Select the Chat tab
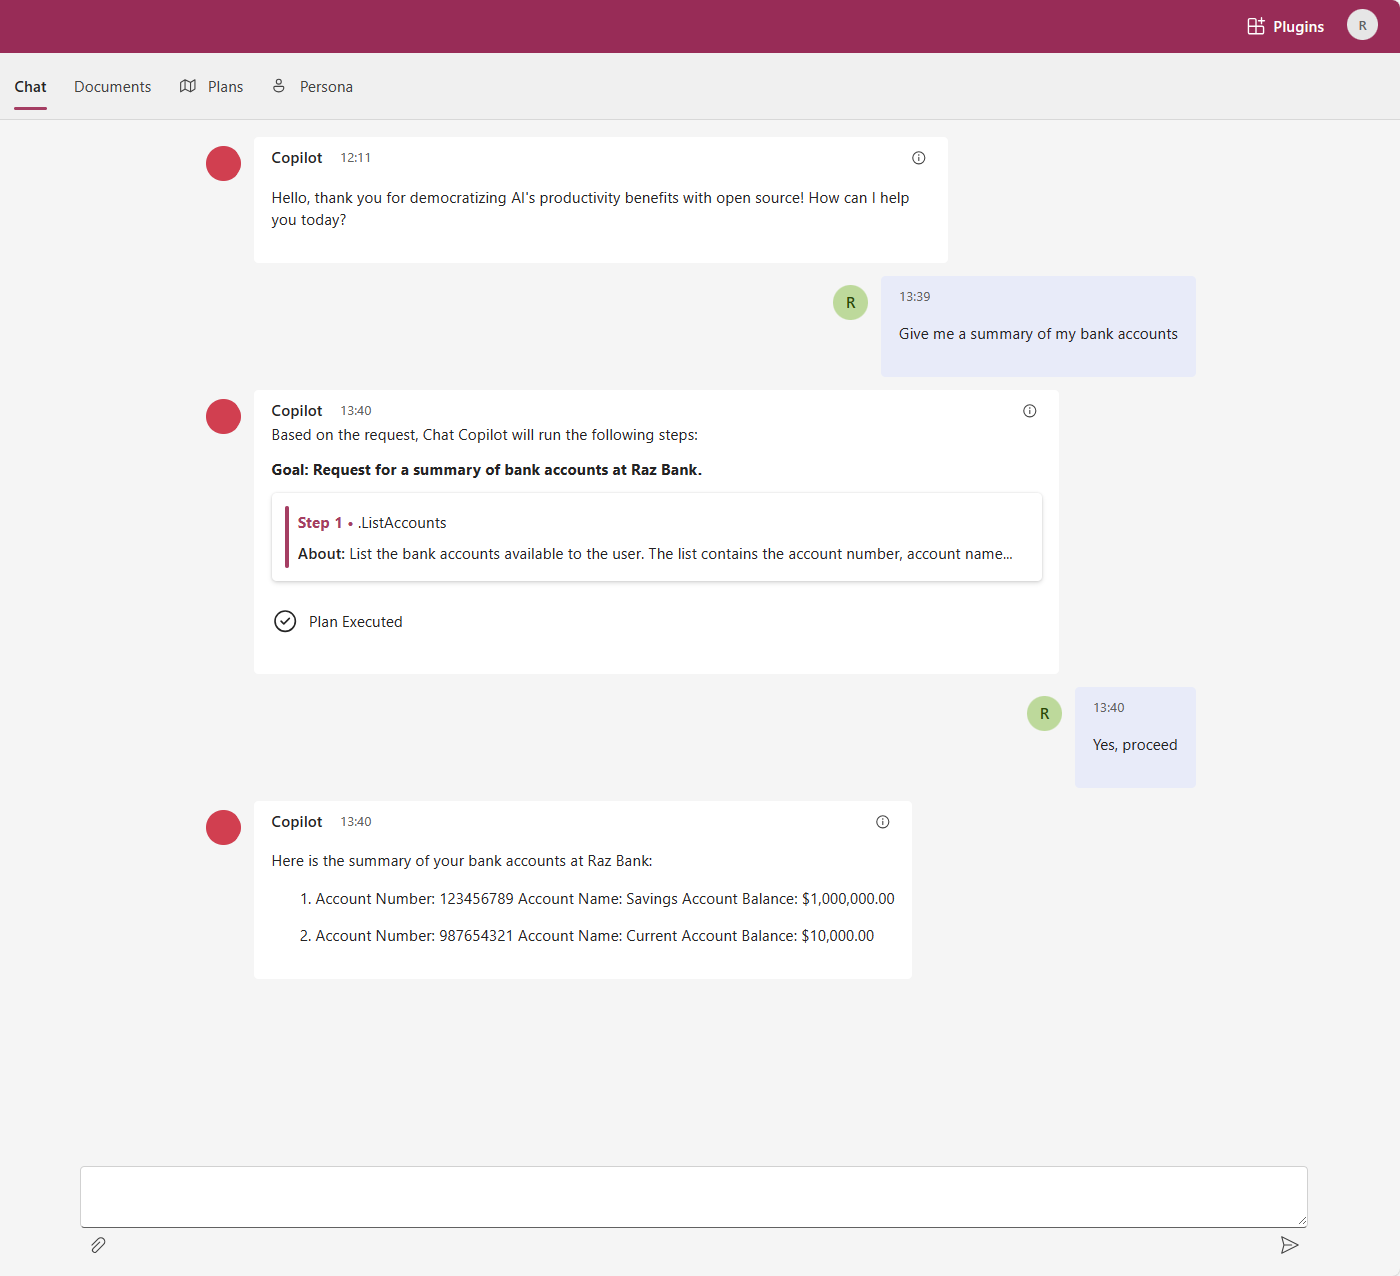The height and width of the screenshot is (1276, 1400). tap(30, 87)
